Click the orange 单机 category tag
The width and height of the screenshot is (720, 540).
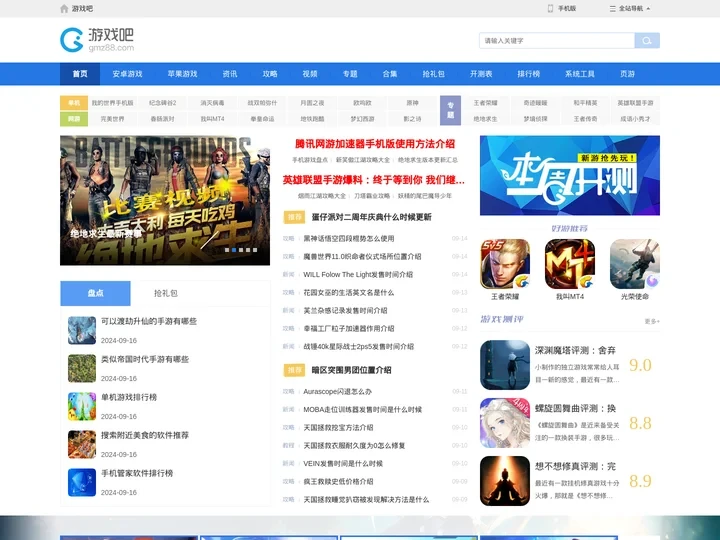click(74, 103)
